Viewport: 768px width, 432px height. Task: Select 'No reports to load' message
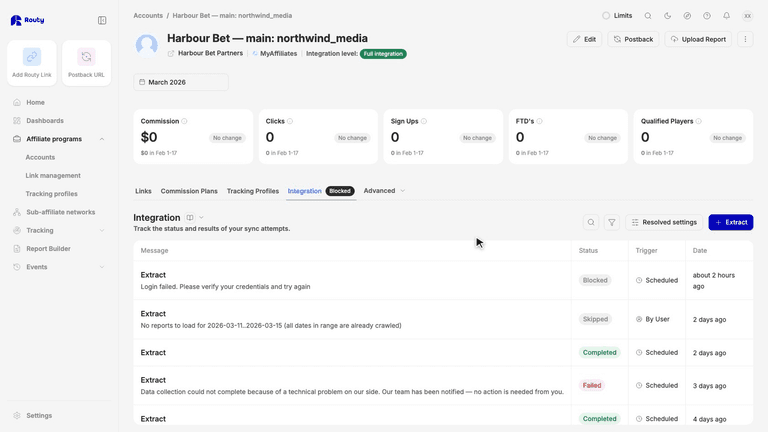click(271, 325)
